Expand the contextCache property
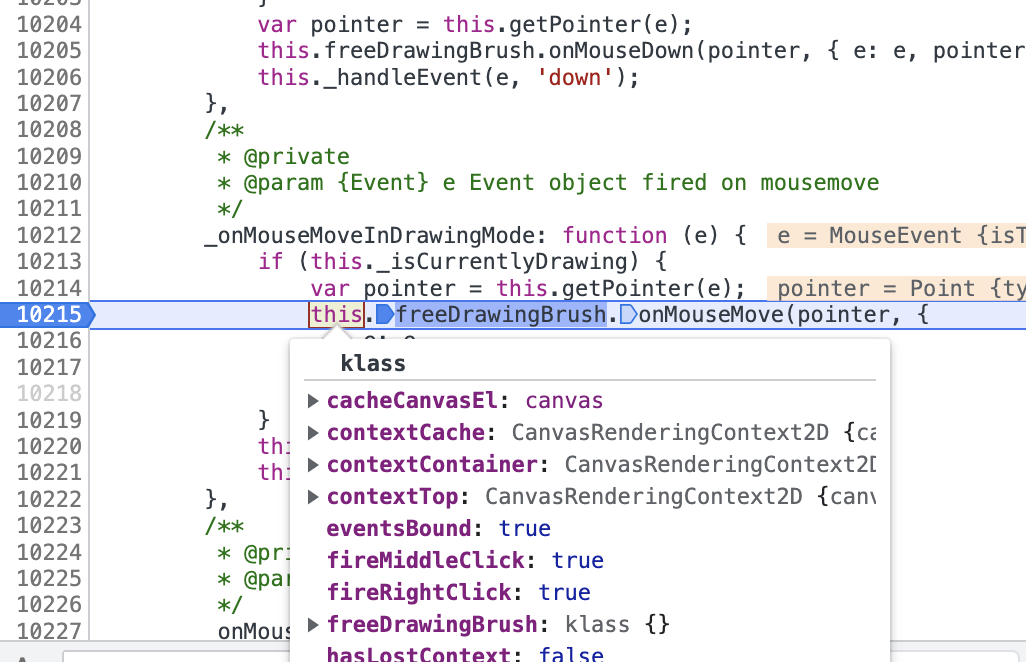1026x662 pixels. click(x=313, y=433)
